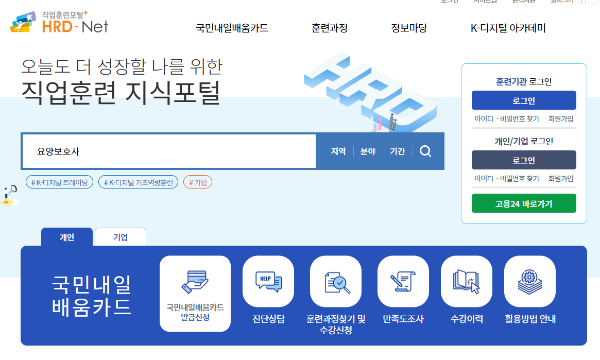Open 훈련과정찾기 및 수강신청 icon
600x360 pixels.
coord(336,282)
